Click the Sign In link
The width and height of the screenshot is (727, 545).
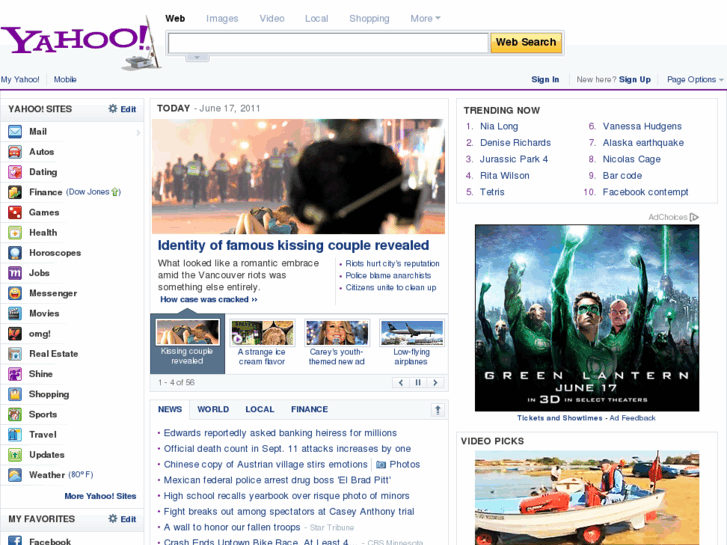545,79
